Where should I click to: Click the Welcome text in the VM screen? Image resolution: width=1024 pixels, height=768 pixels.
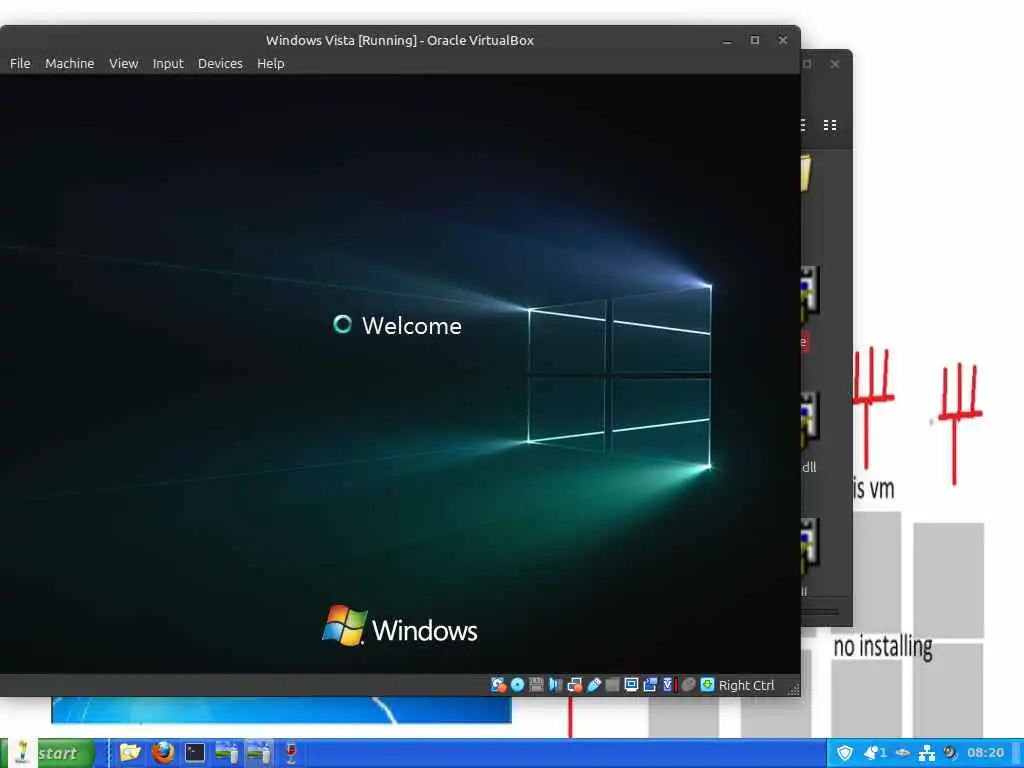click(x=412, y=325)
